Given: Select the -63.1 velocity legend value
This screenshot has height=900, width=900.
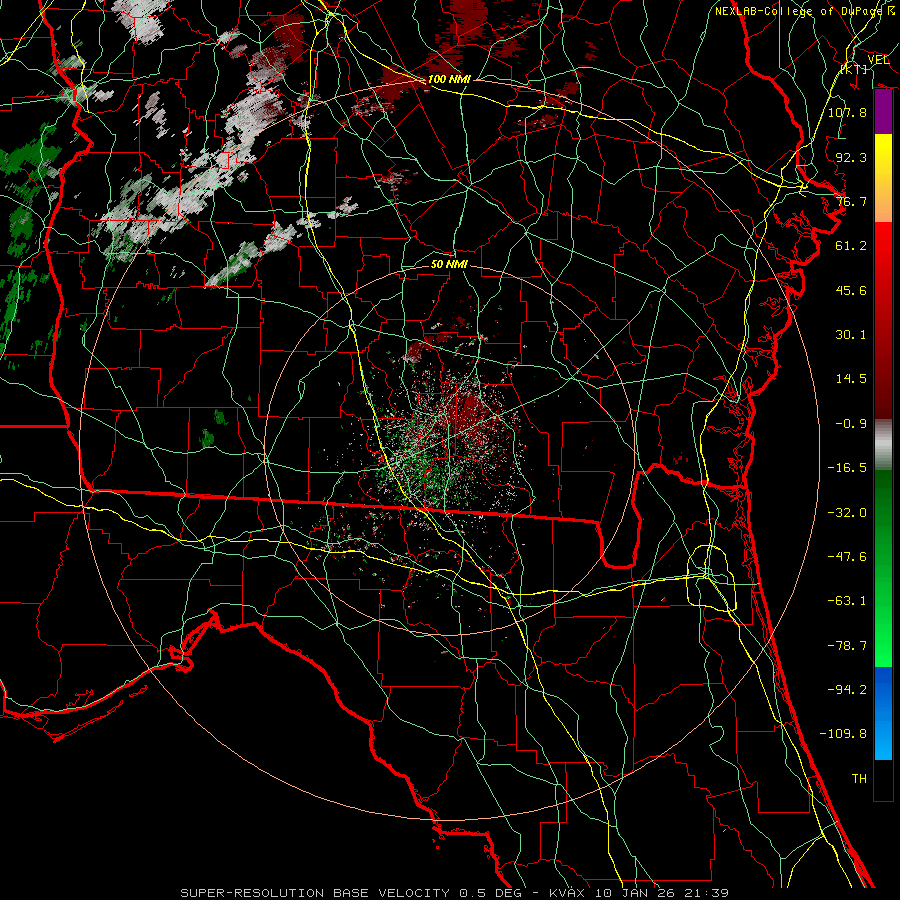Looking at the screenshot, I should [x=847, y=601].
